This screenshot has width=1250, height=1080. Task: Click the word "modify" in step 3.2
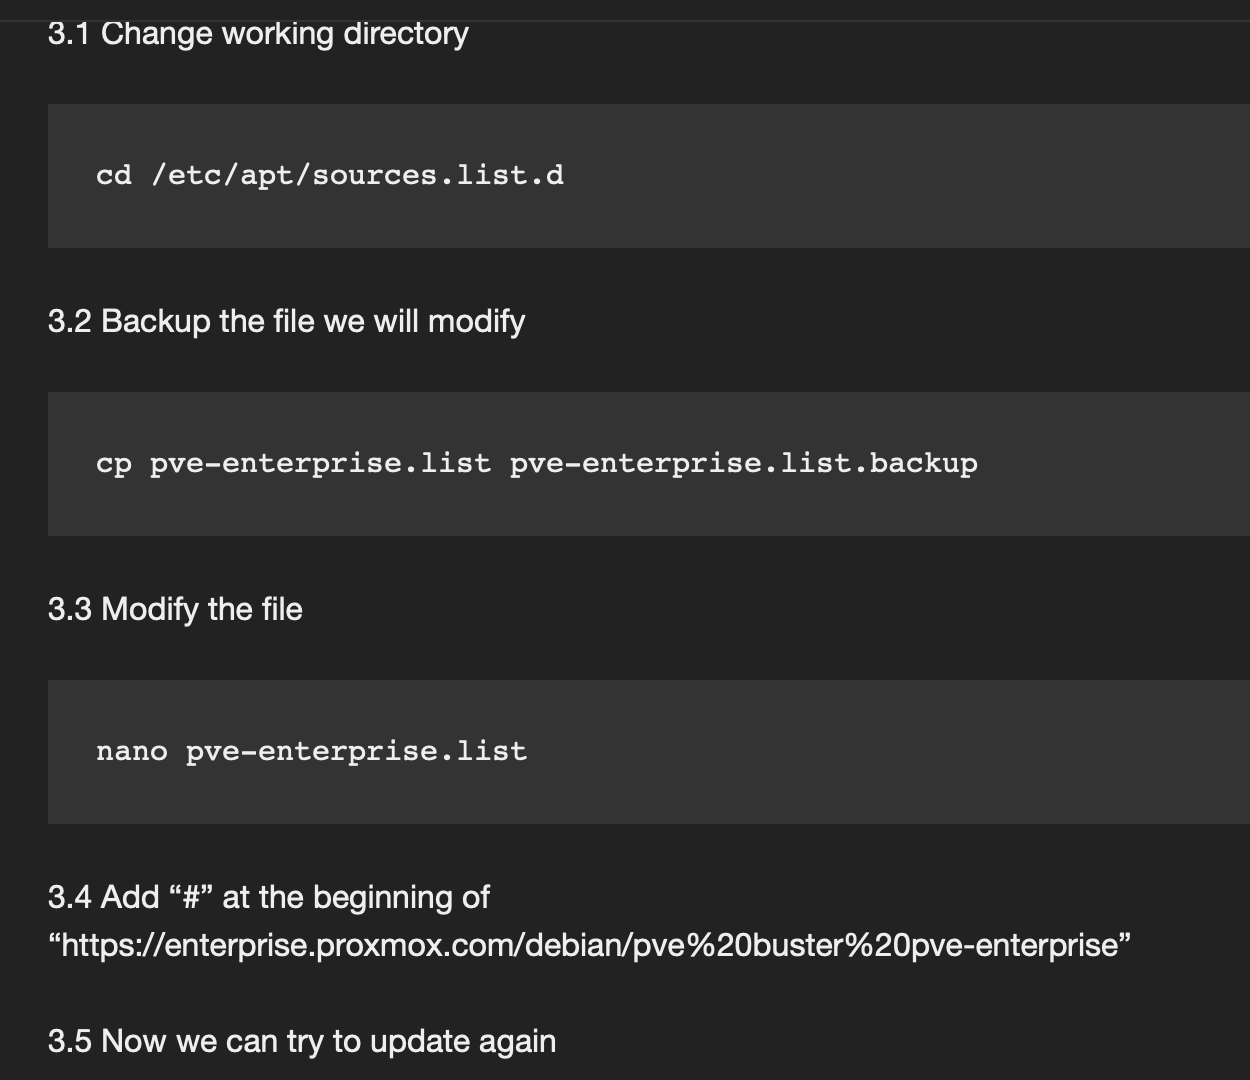click(476, 321)
